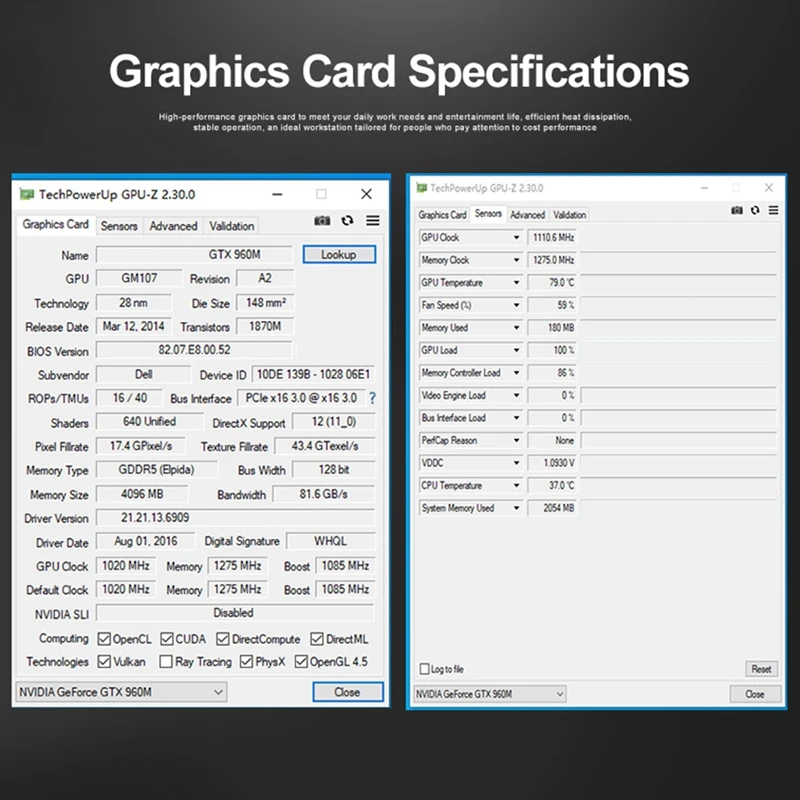Image resolution: width=800 pixels, height=800 pixels.
Task: Click the Device ID field 10DE 139B
Action: 313,374
